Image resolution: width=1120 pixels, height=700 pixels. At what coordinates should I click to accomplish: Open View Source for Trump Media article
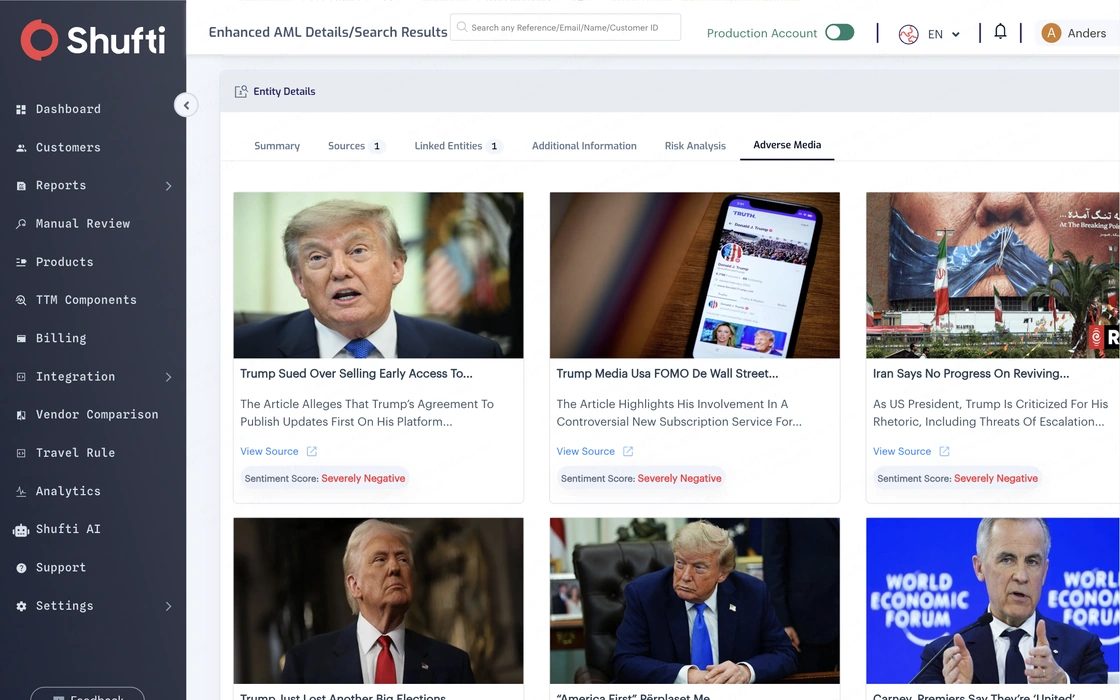[x=586, y=451]
